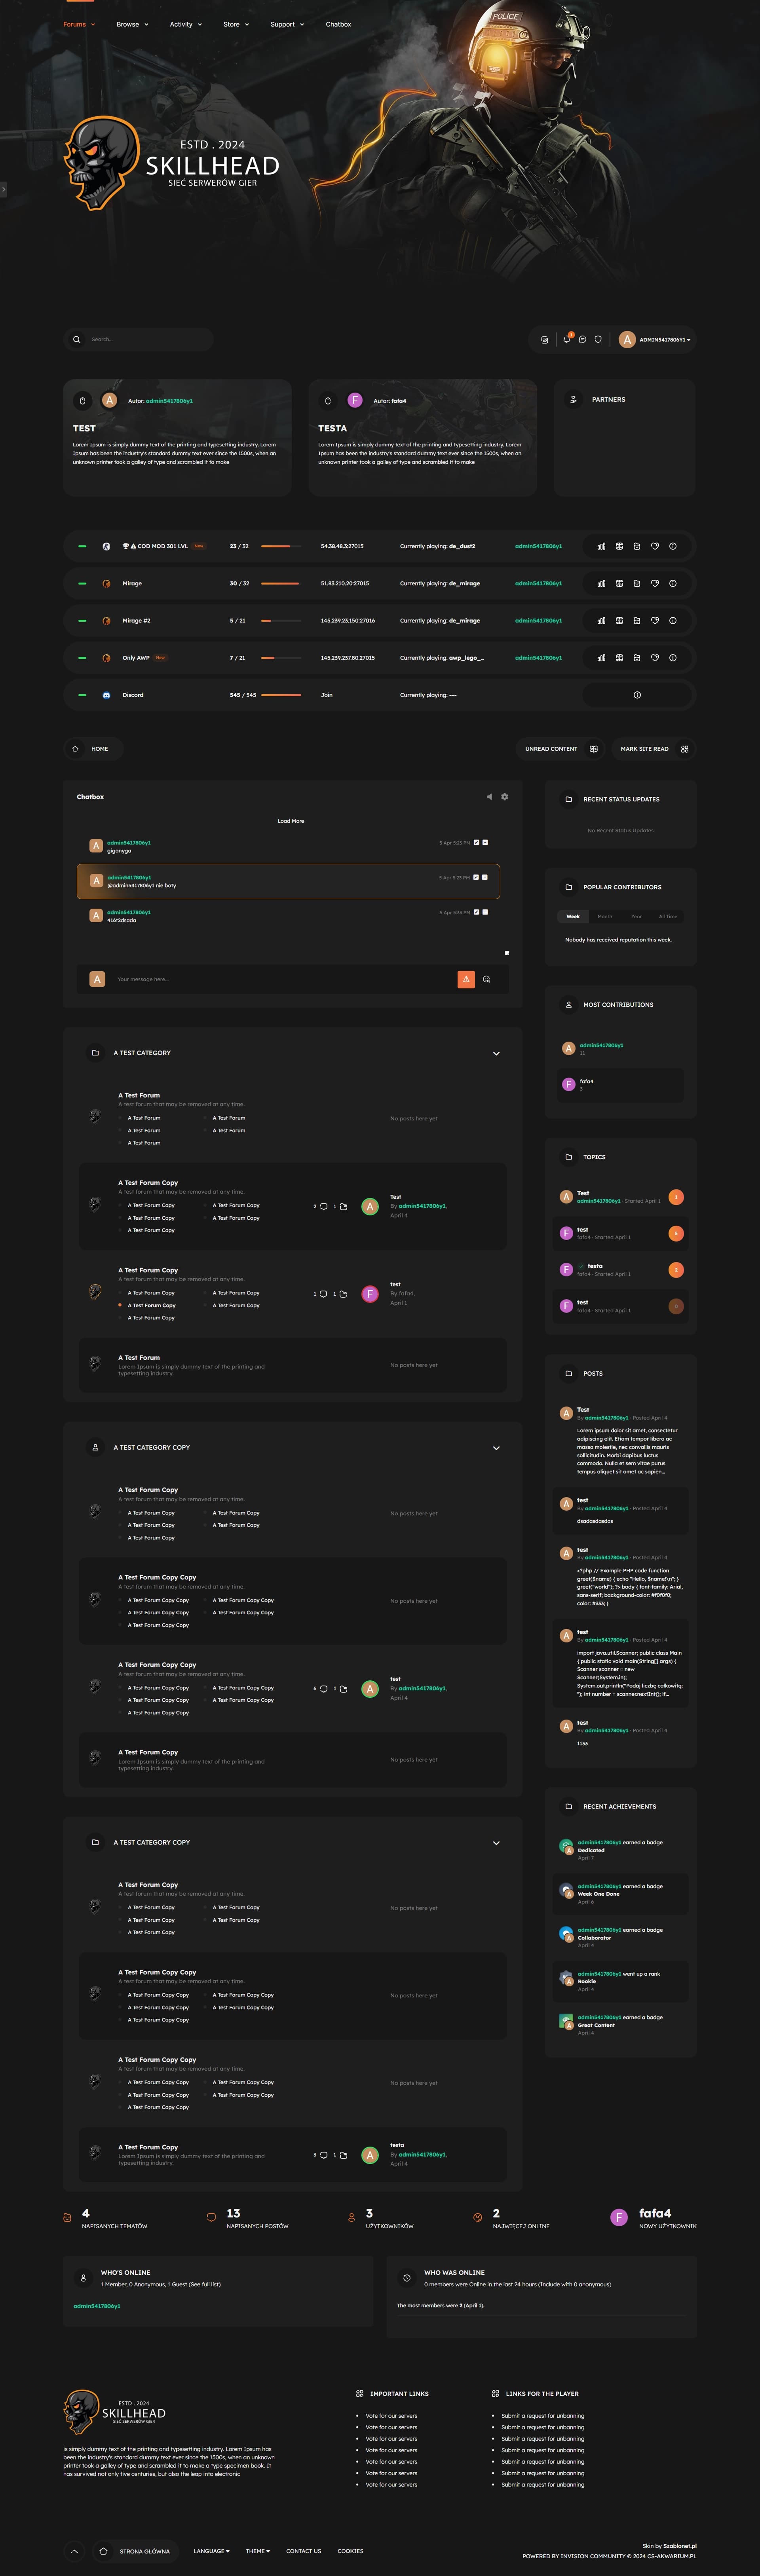Click Load More in the Chatbox

(x=291, y=821)
